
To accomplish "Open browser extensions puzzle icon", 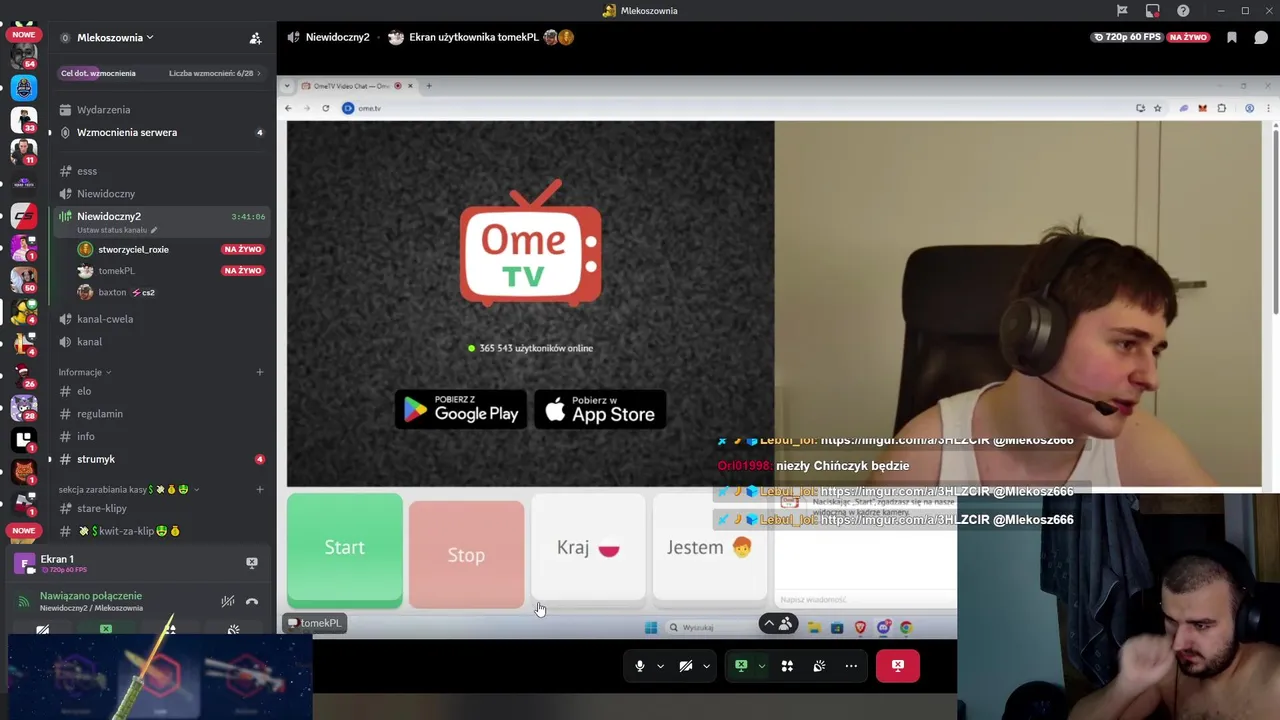I will (1222, 108).
